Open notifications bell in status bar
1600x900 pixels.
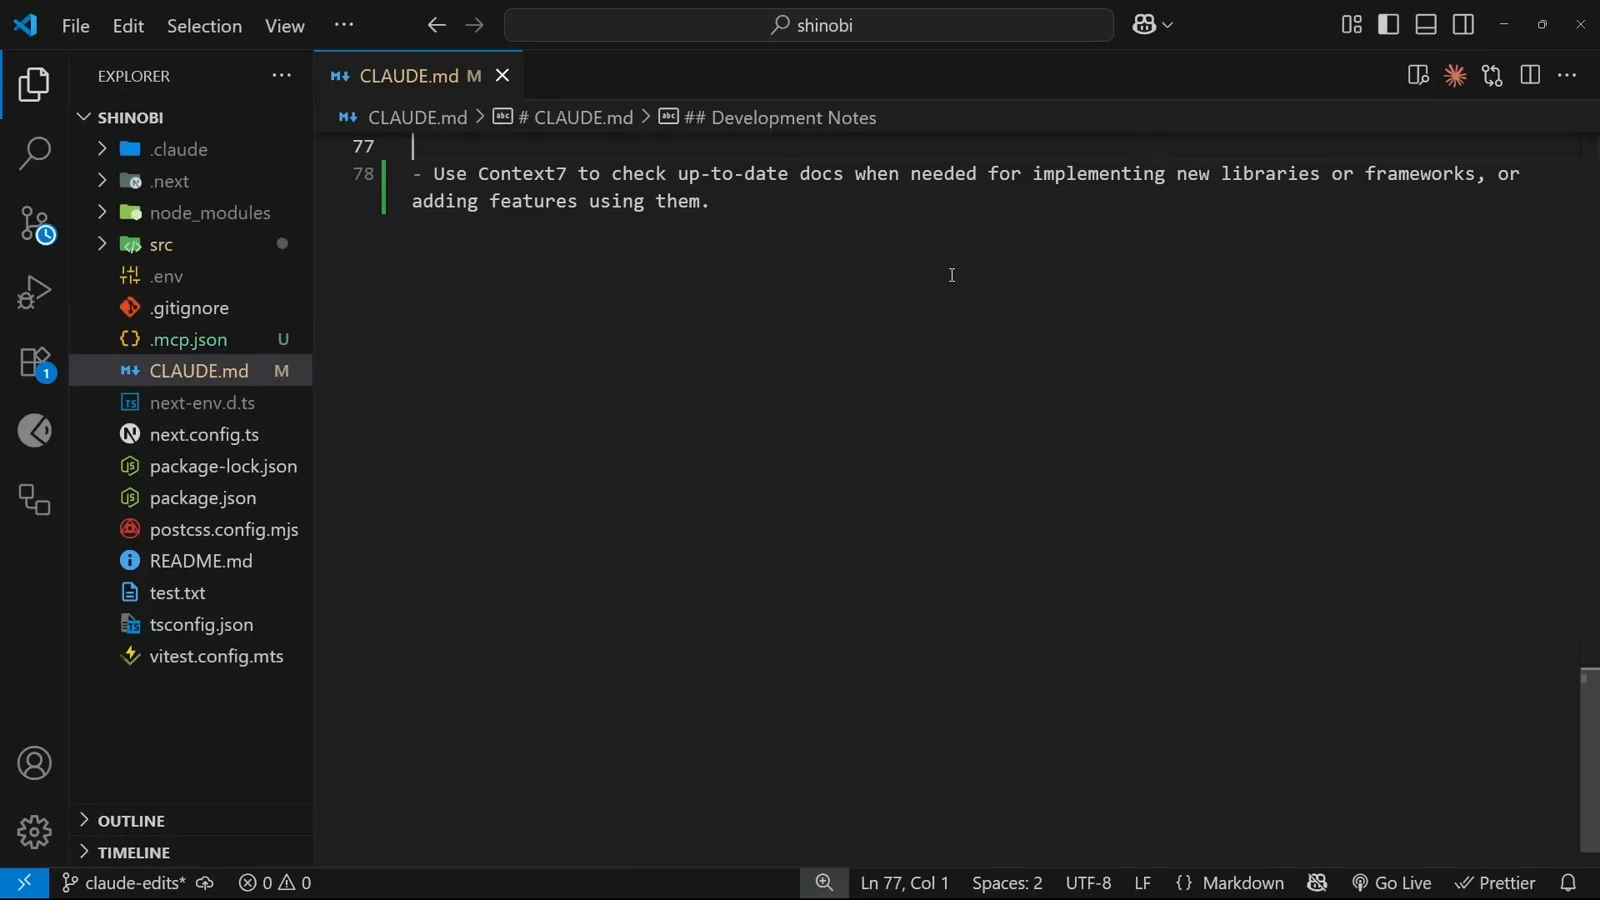[x=1568, y=883]
